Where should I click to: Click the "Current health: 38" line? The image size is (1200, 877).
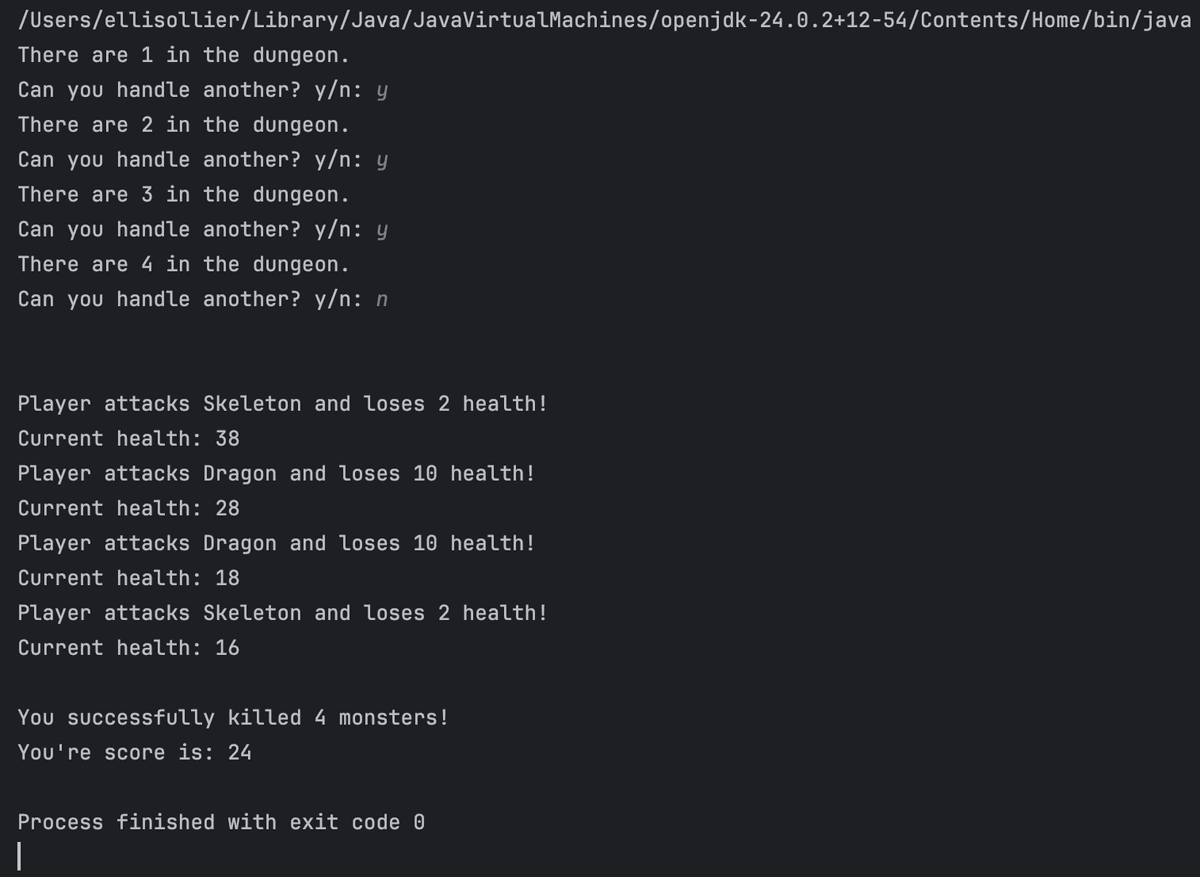click(x=129, y=438)
